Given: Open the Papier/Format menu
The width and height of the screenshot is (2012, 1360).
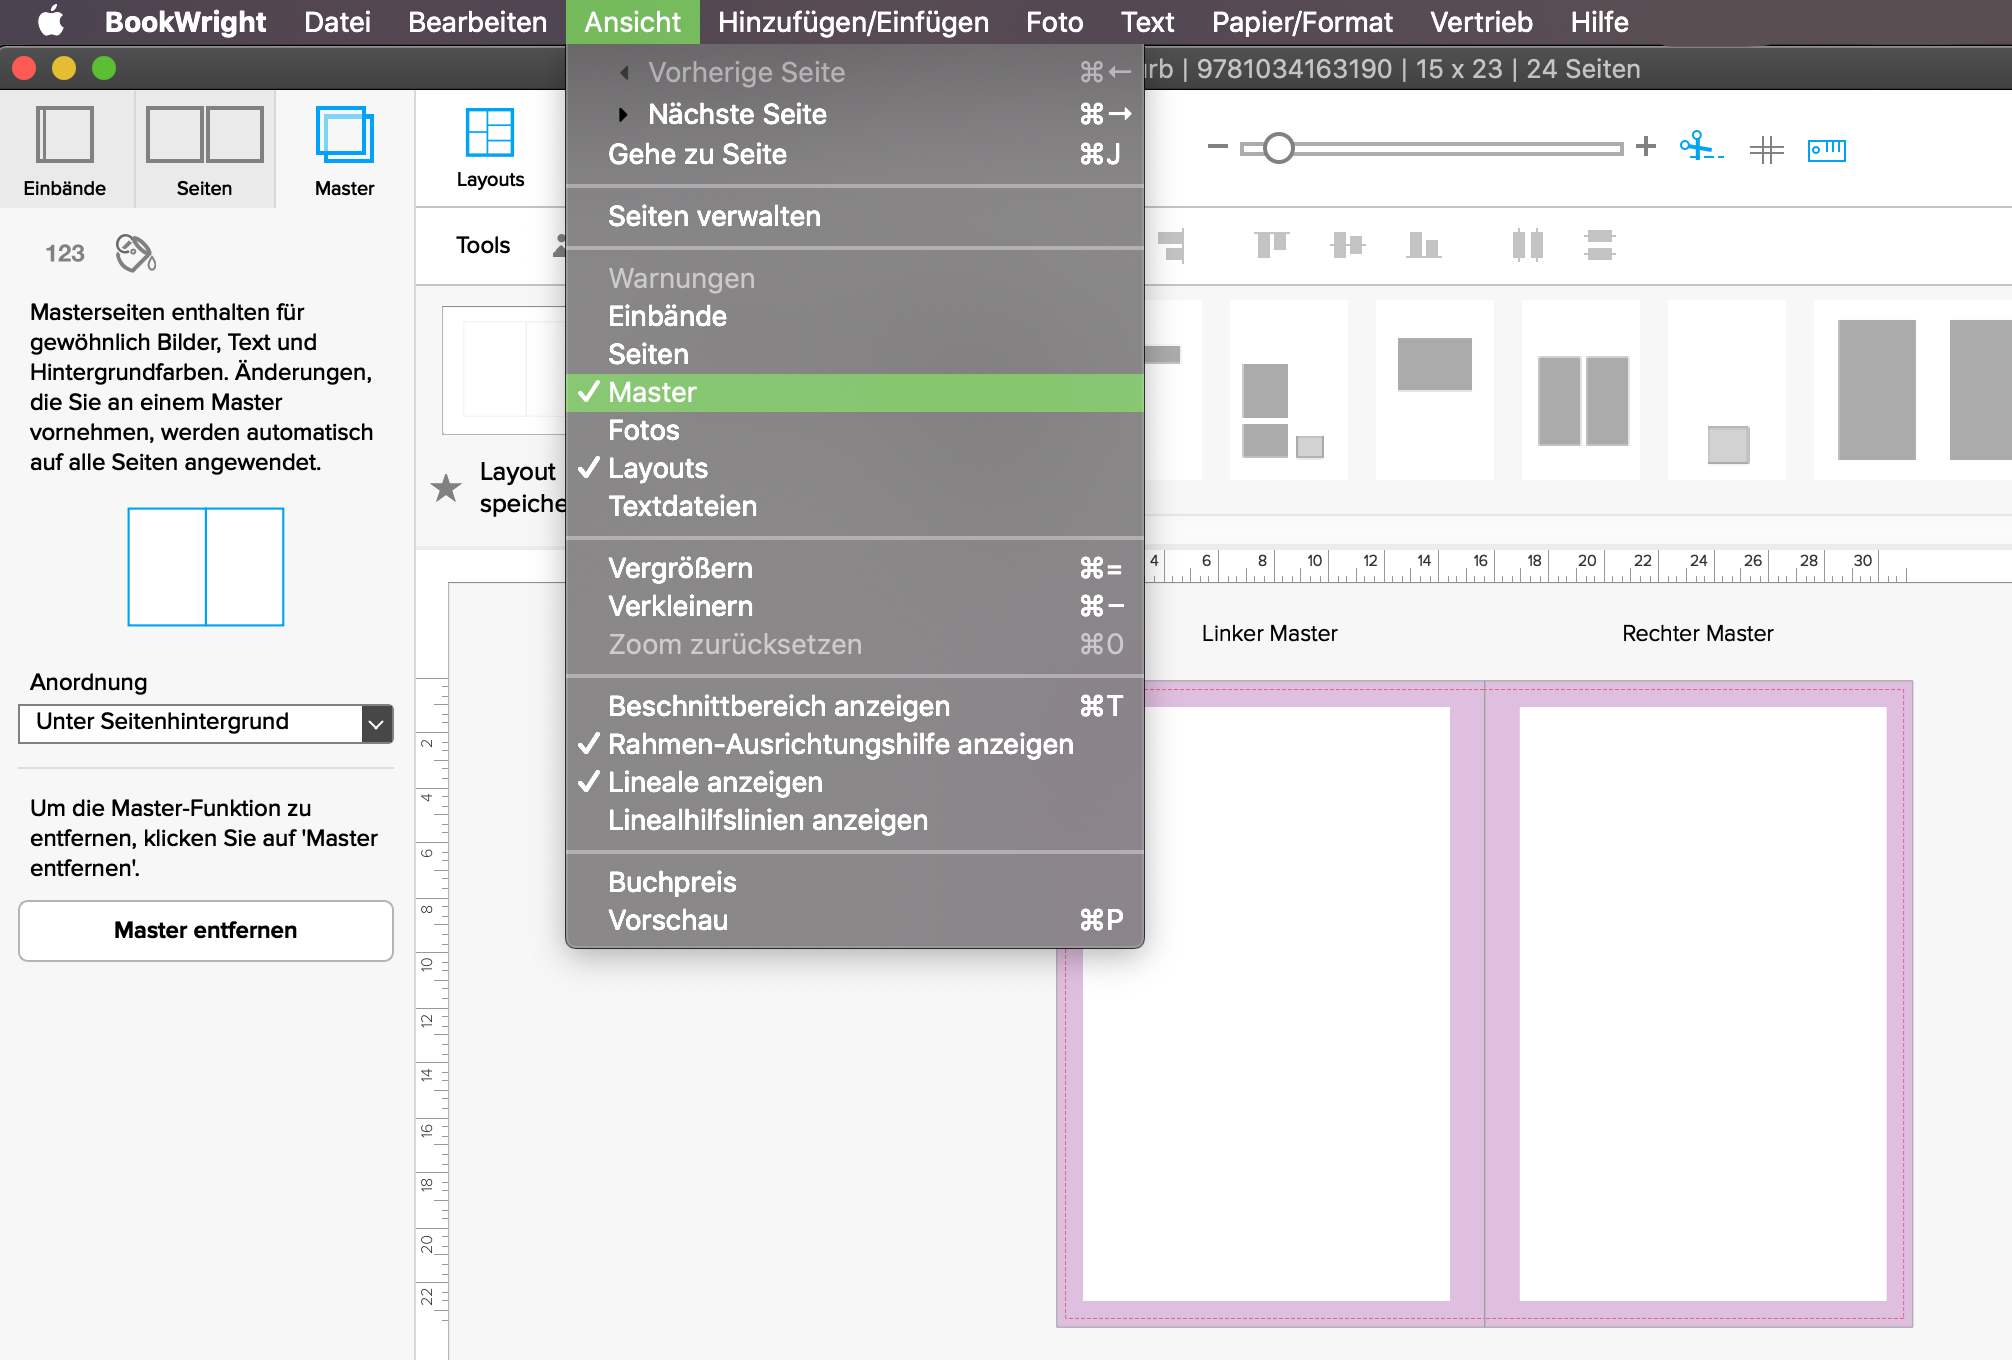Looking at the screenshot, I should 1302,22.
